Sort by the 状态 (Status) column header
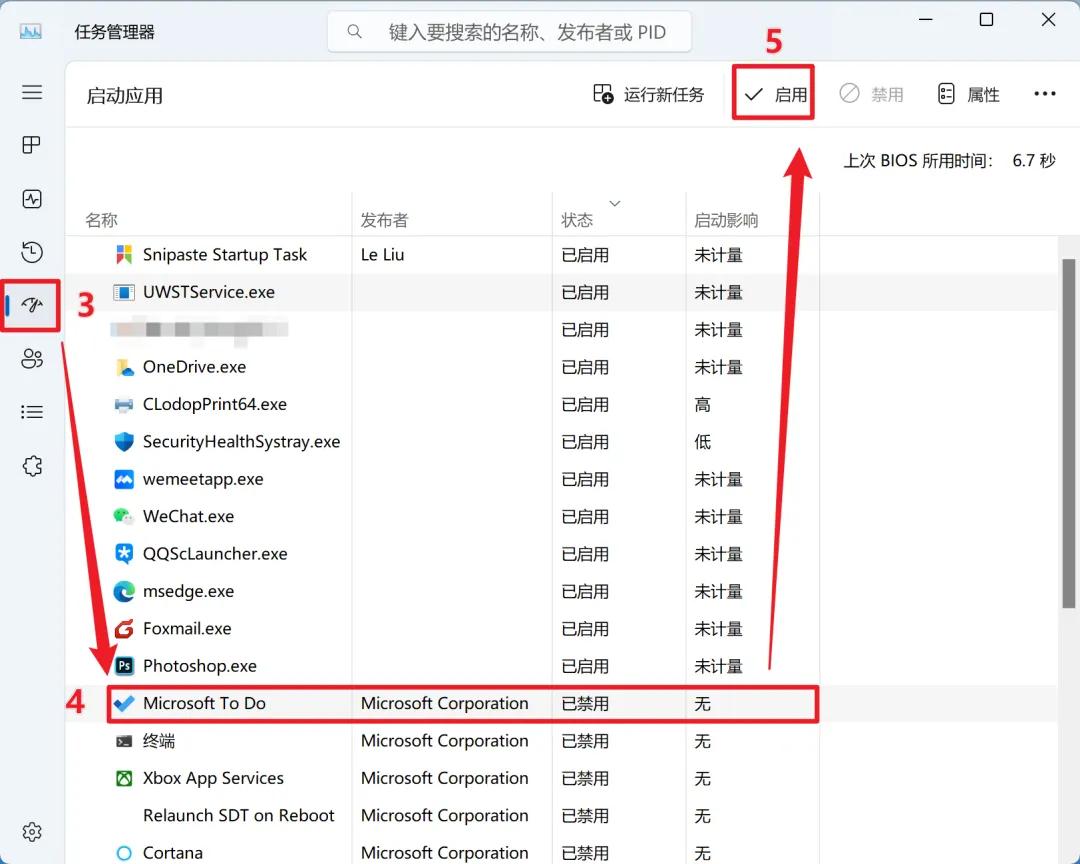 point(577,220)
